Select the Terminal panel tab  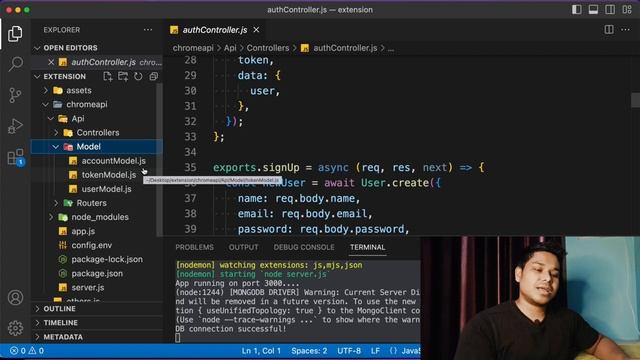pyautogui.click(x=367, y=247)
